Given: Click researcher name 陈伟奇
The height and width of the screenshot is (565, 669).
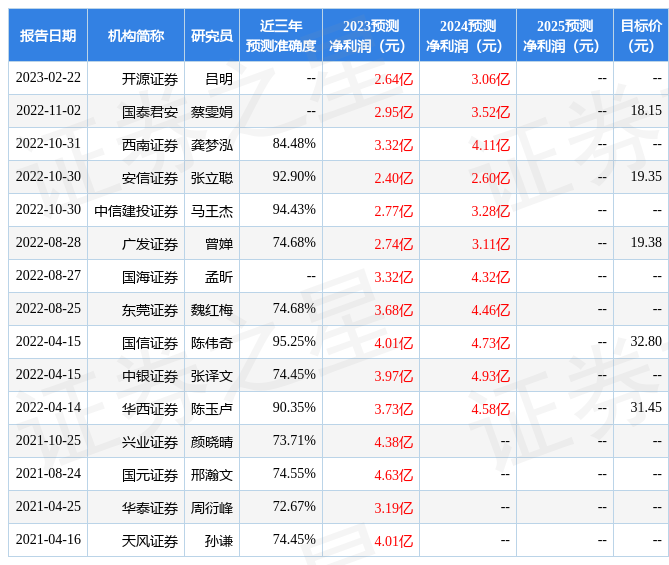Looking at the screenshot, I should pos(212,343).
